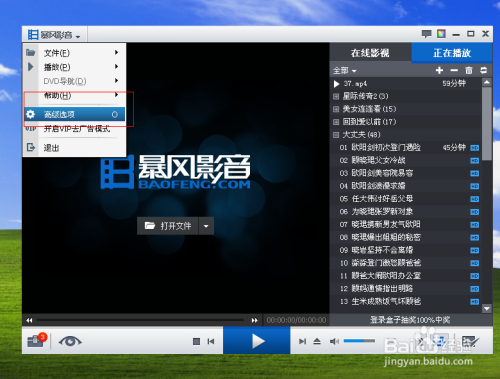Open the skin color palette icon
This screenshot has width=500, height=379.
441,33
